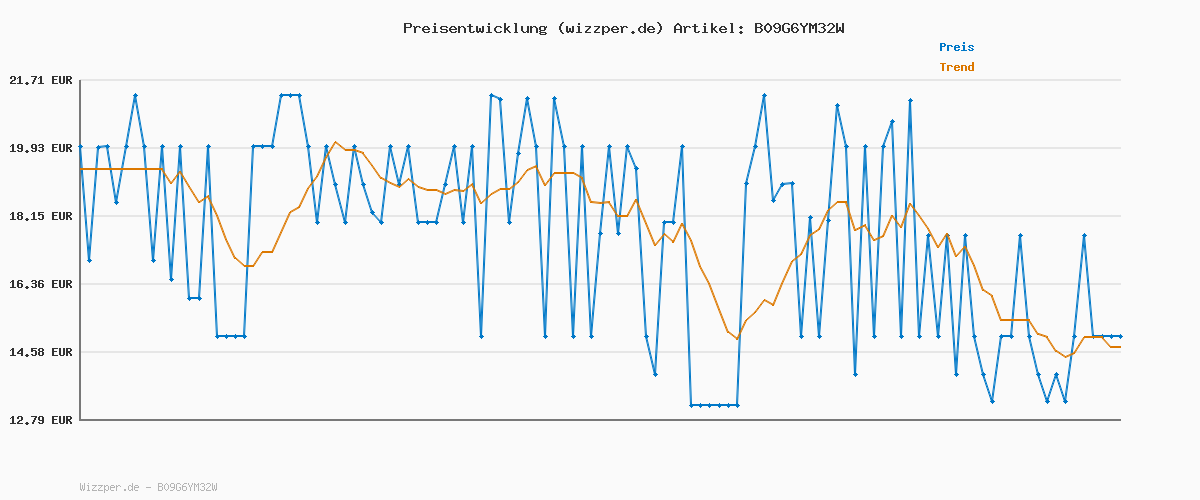Click the 'Preis' legend label

coord(956,47)
